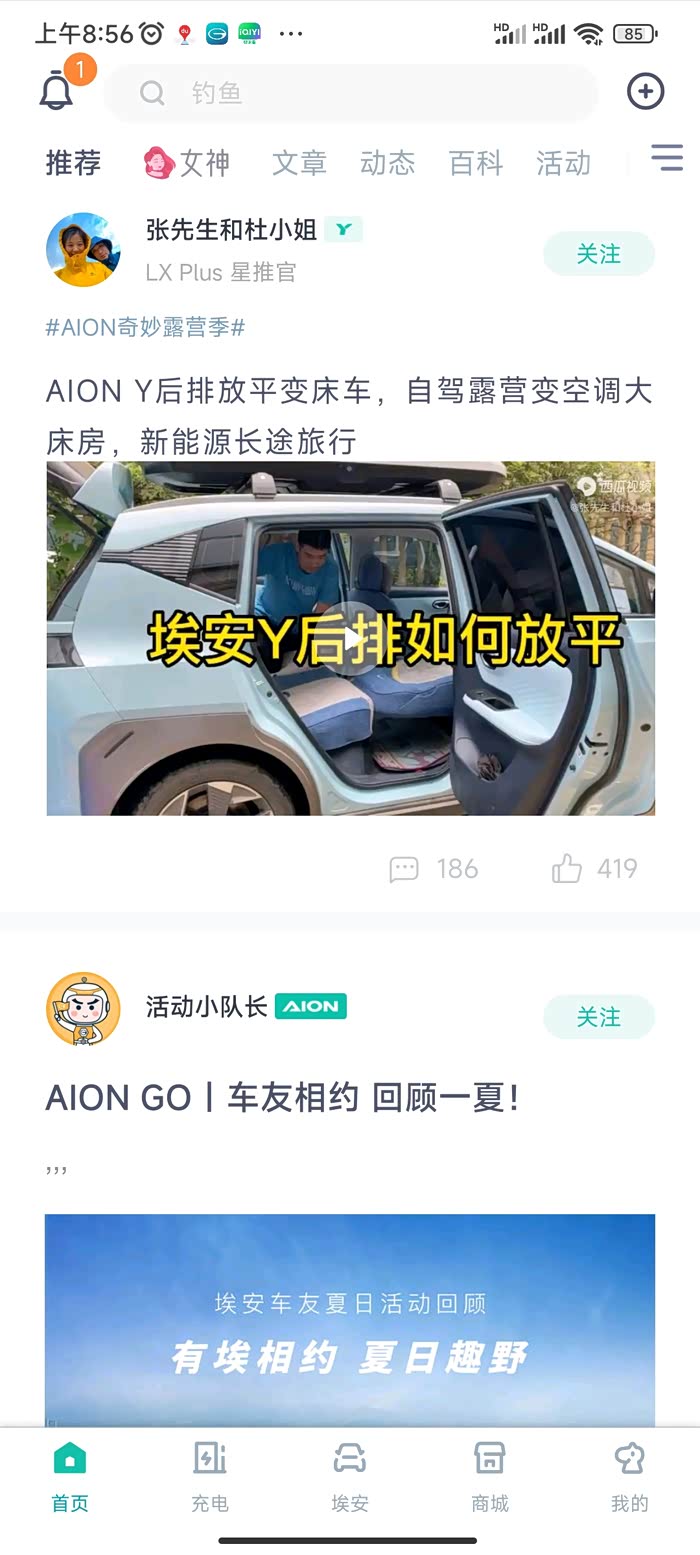
Task: Like the AION Y camping post
Action: click(x=594, y=868)
